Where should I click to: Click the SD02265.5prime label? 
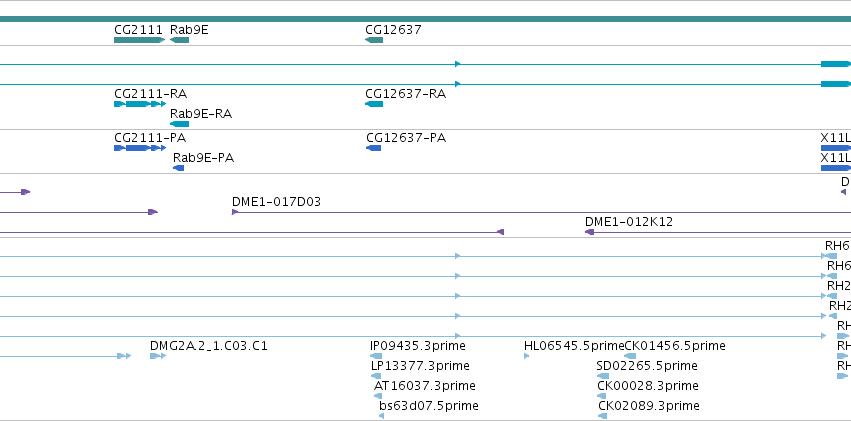647,366
